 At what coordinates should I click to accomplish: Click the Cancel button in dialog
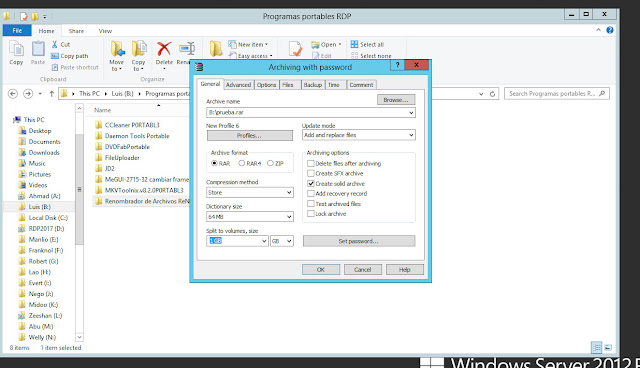click(x=363, y=270)
